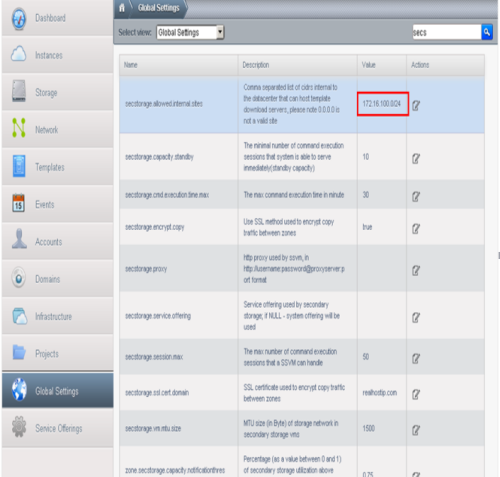Image resolution: width=500 pixels, height=477 pixels.
Task: Click the realhostip.com value
Action: pos(380,393)
